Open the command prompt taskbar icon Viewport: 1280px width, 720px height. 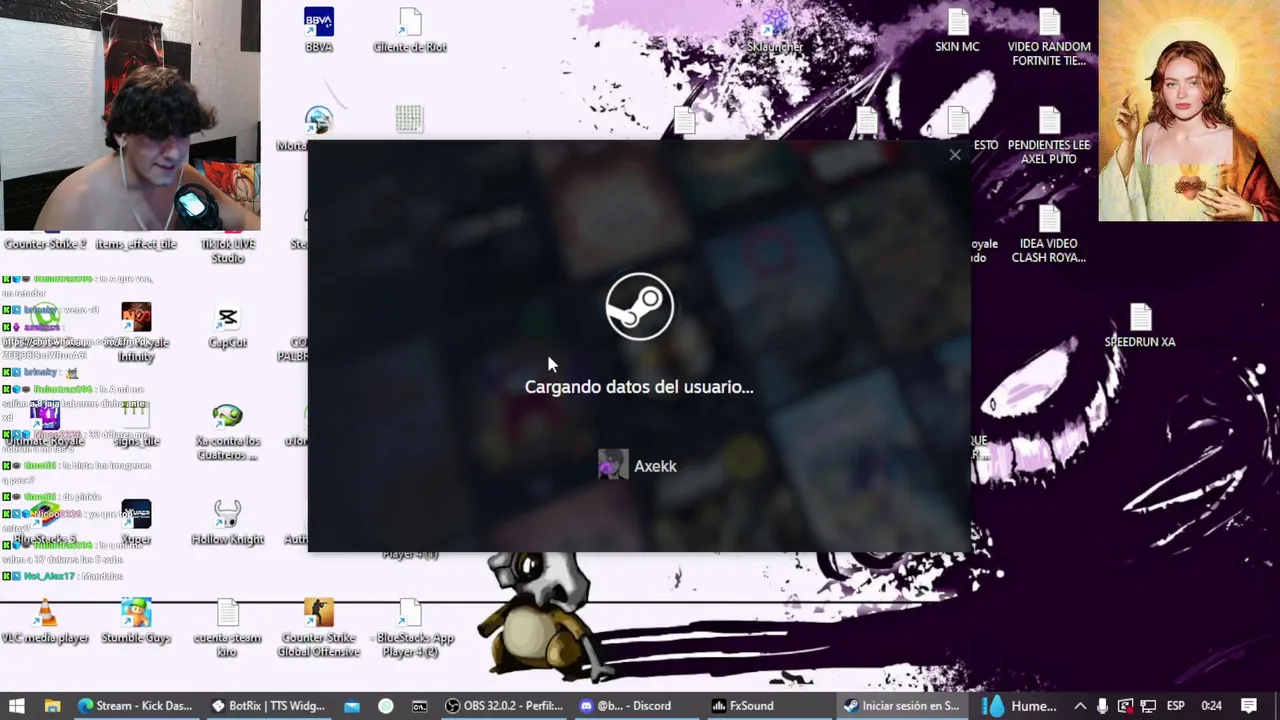click(x=419, y=706)
